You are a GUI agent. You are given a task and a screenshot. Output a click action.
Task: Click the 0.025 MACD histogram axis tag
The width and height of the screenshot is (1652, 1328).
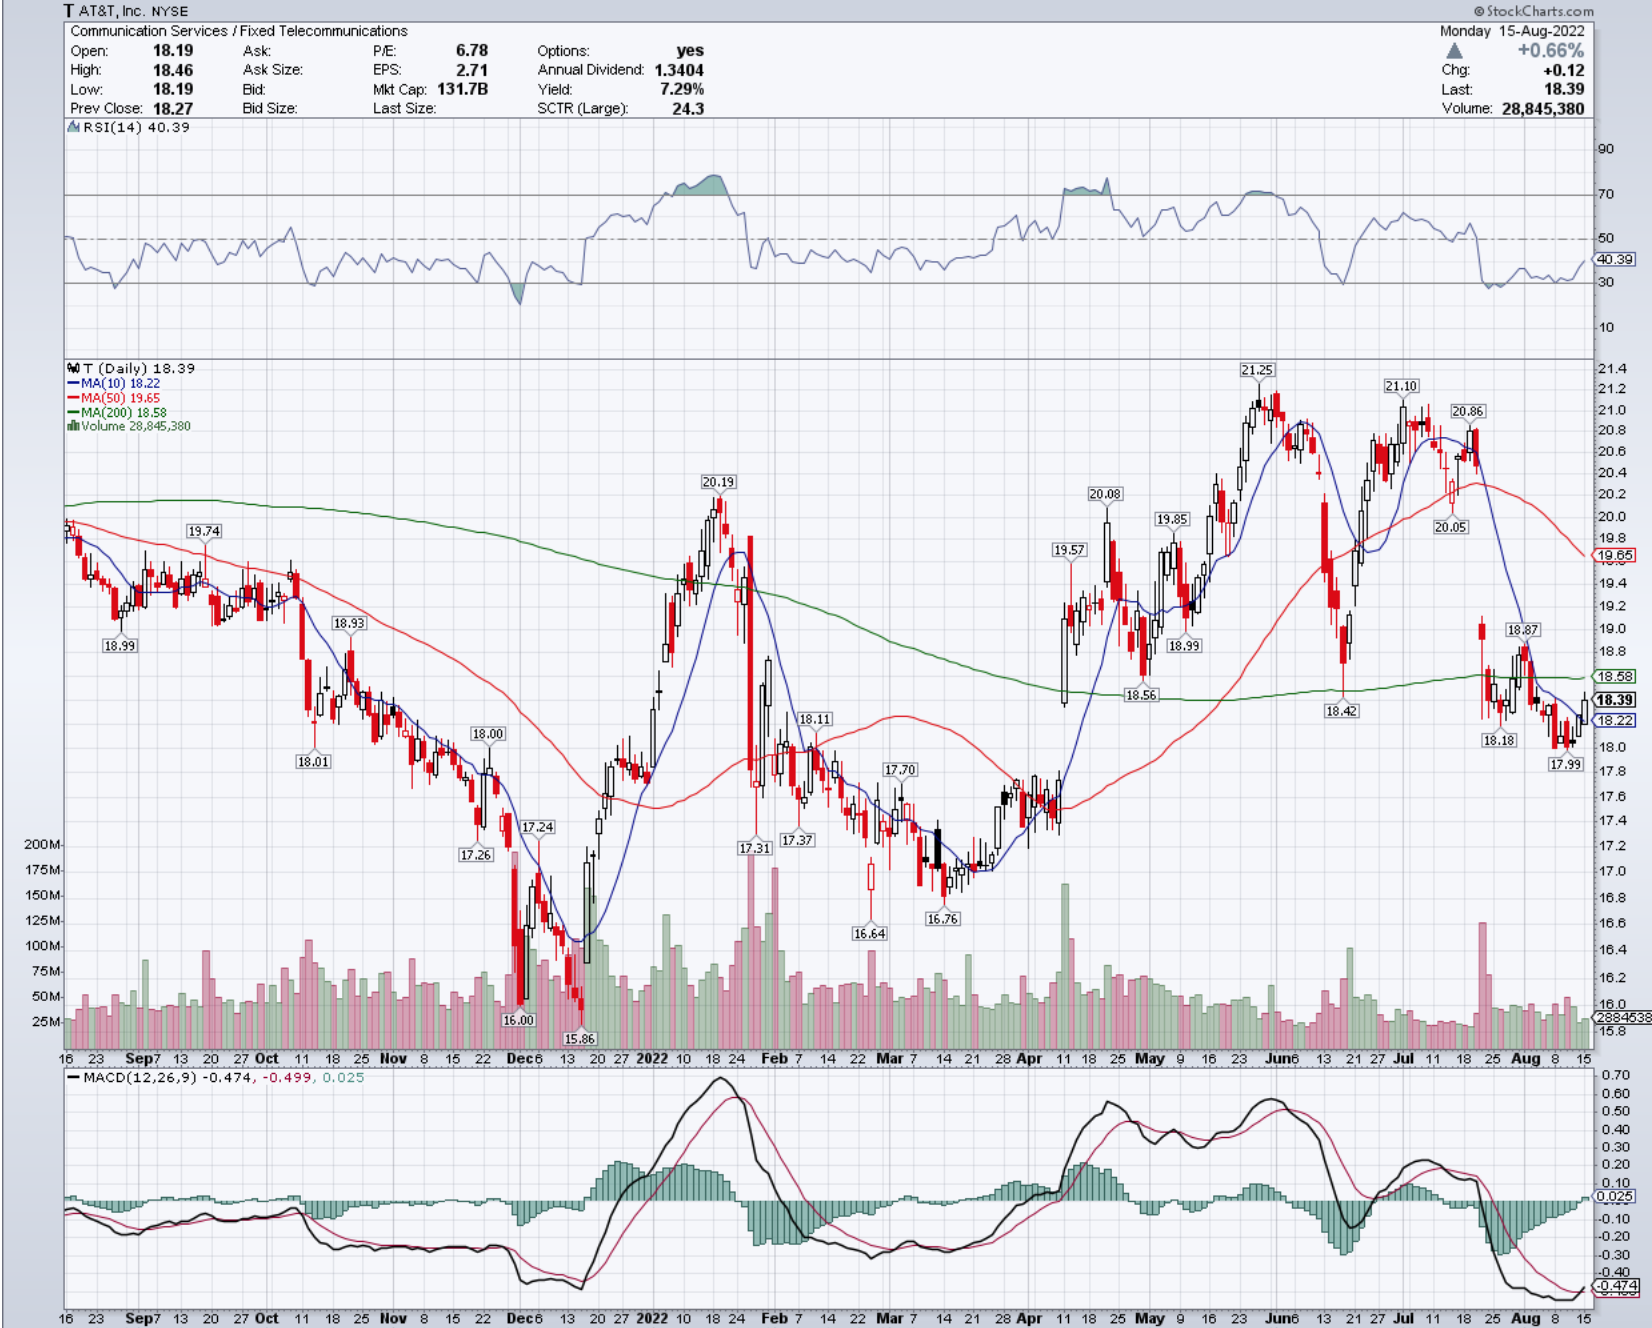click(x=1614, y=1196)
